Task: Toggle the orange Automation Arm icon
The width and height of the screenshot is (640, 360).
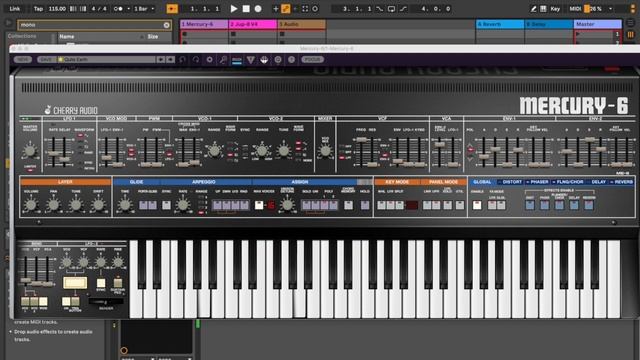Action: click(x=286, y=9)
